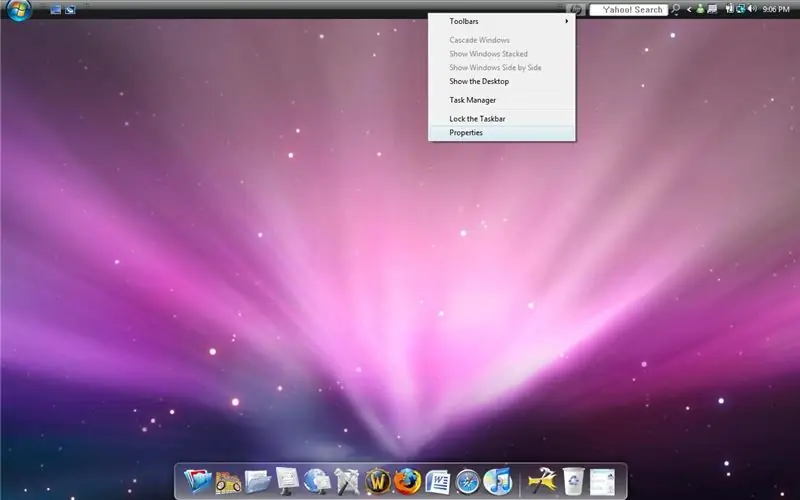Open the document page dock icon
The image size is (800, 500).
[603, 482]
